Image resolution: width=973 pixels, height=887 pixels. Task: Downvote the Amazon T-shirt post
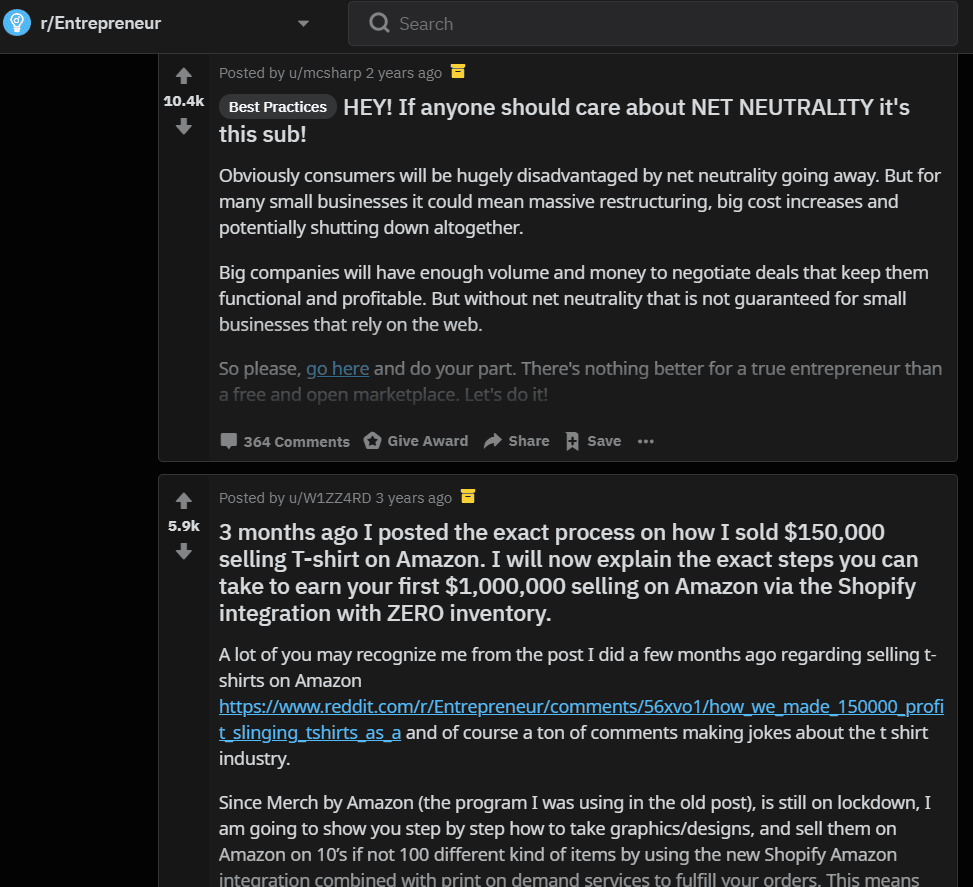pyautogui.click(x=184, y=551)
